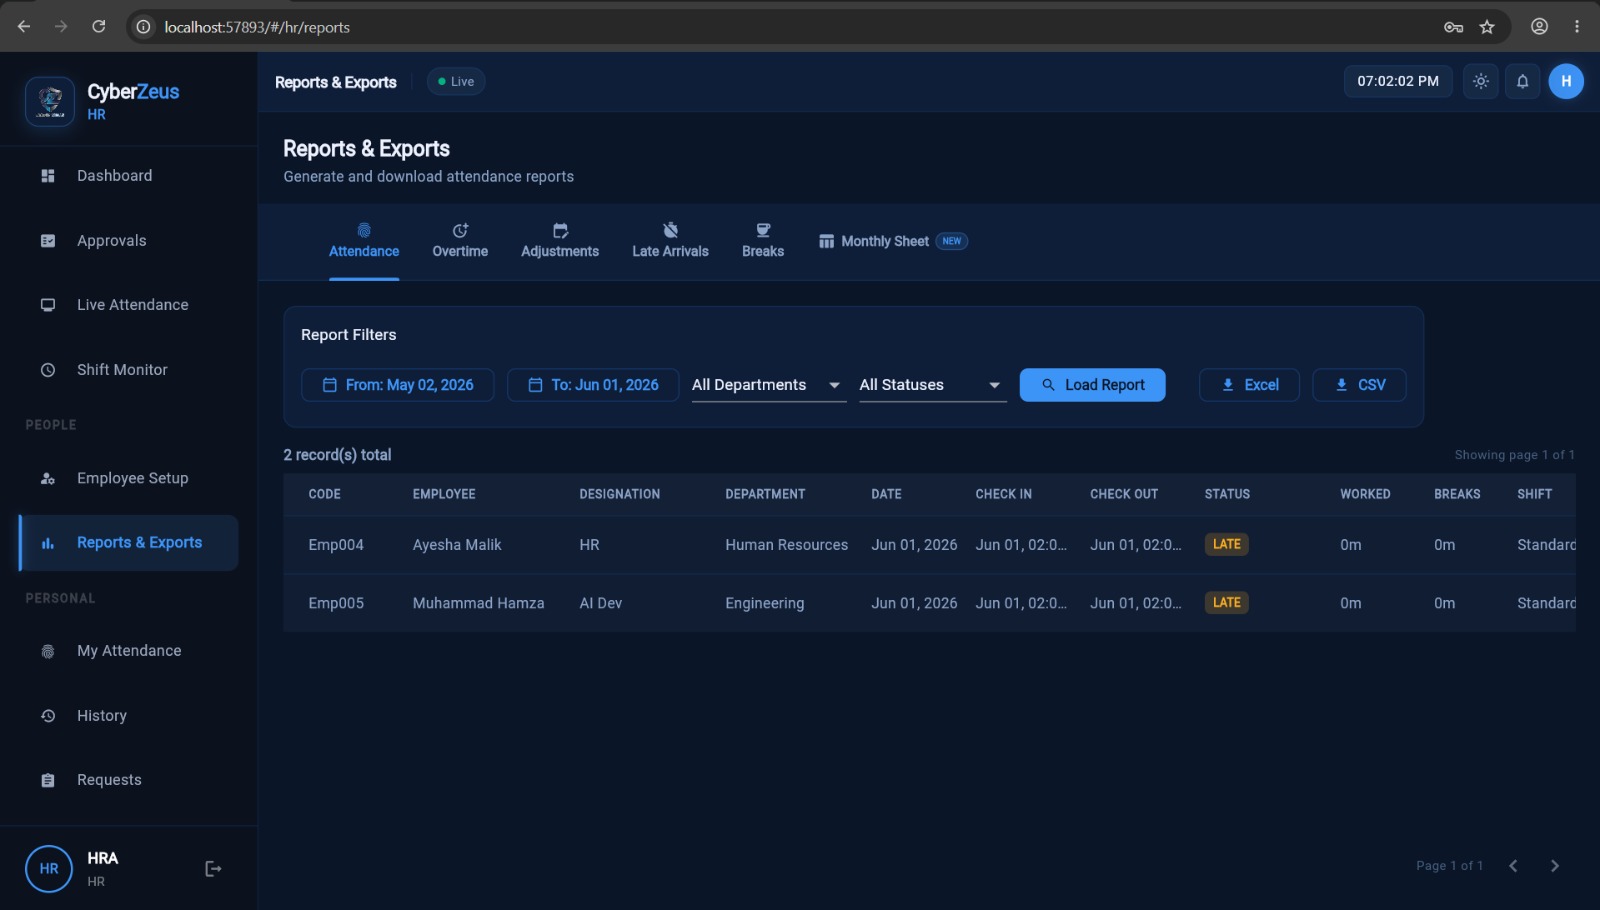
Task: Select Reports & Exports sidebar item
Action: [x=128, y=543]
